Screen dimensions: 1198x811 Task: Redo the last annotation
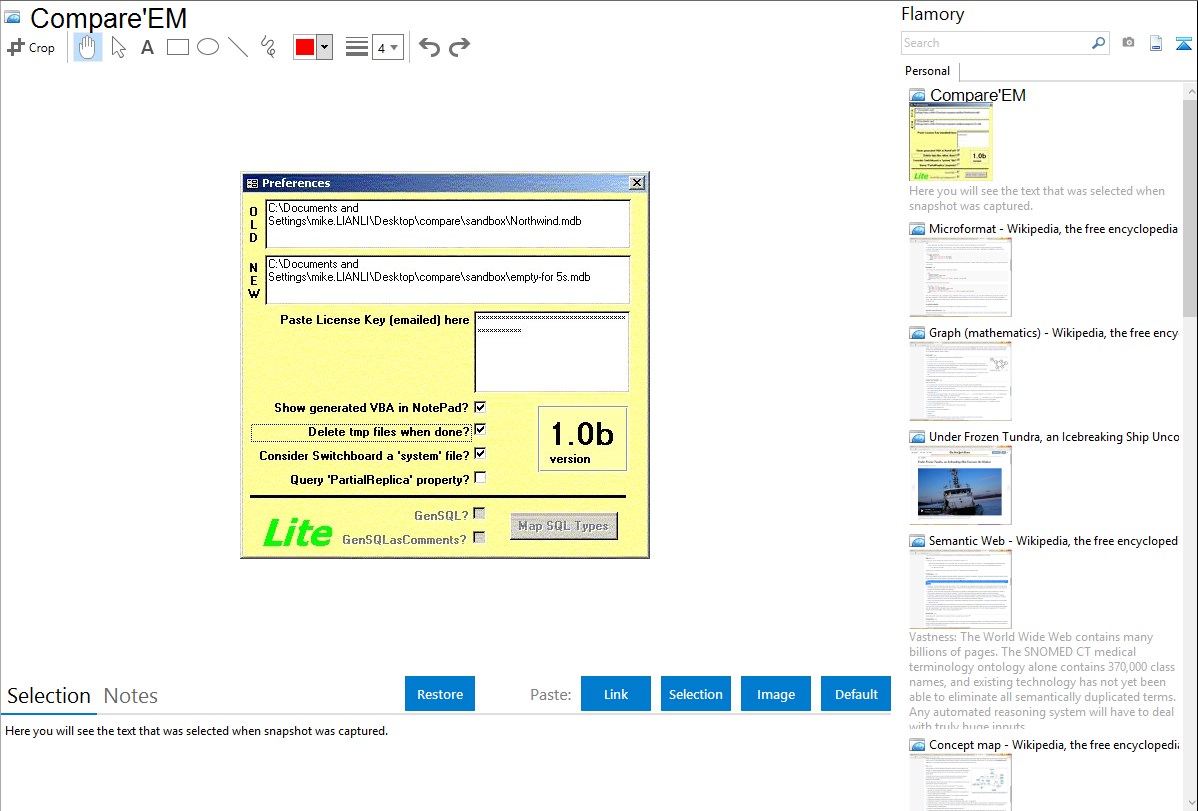tap(459, 47)
